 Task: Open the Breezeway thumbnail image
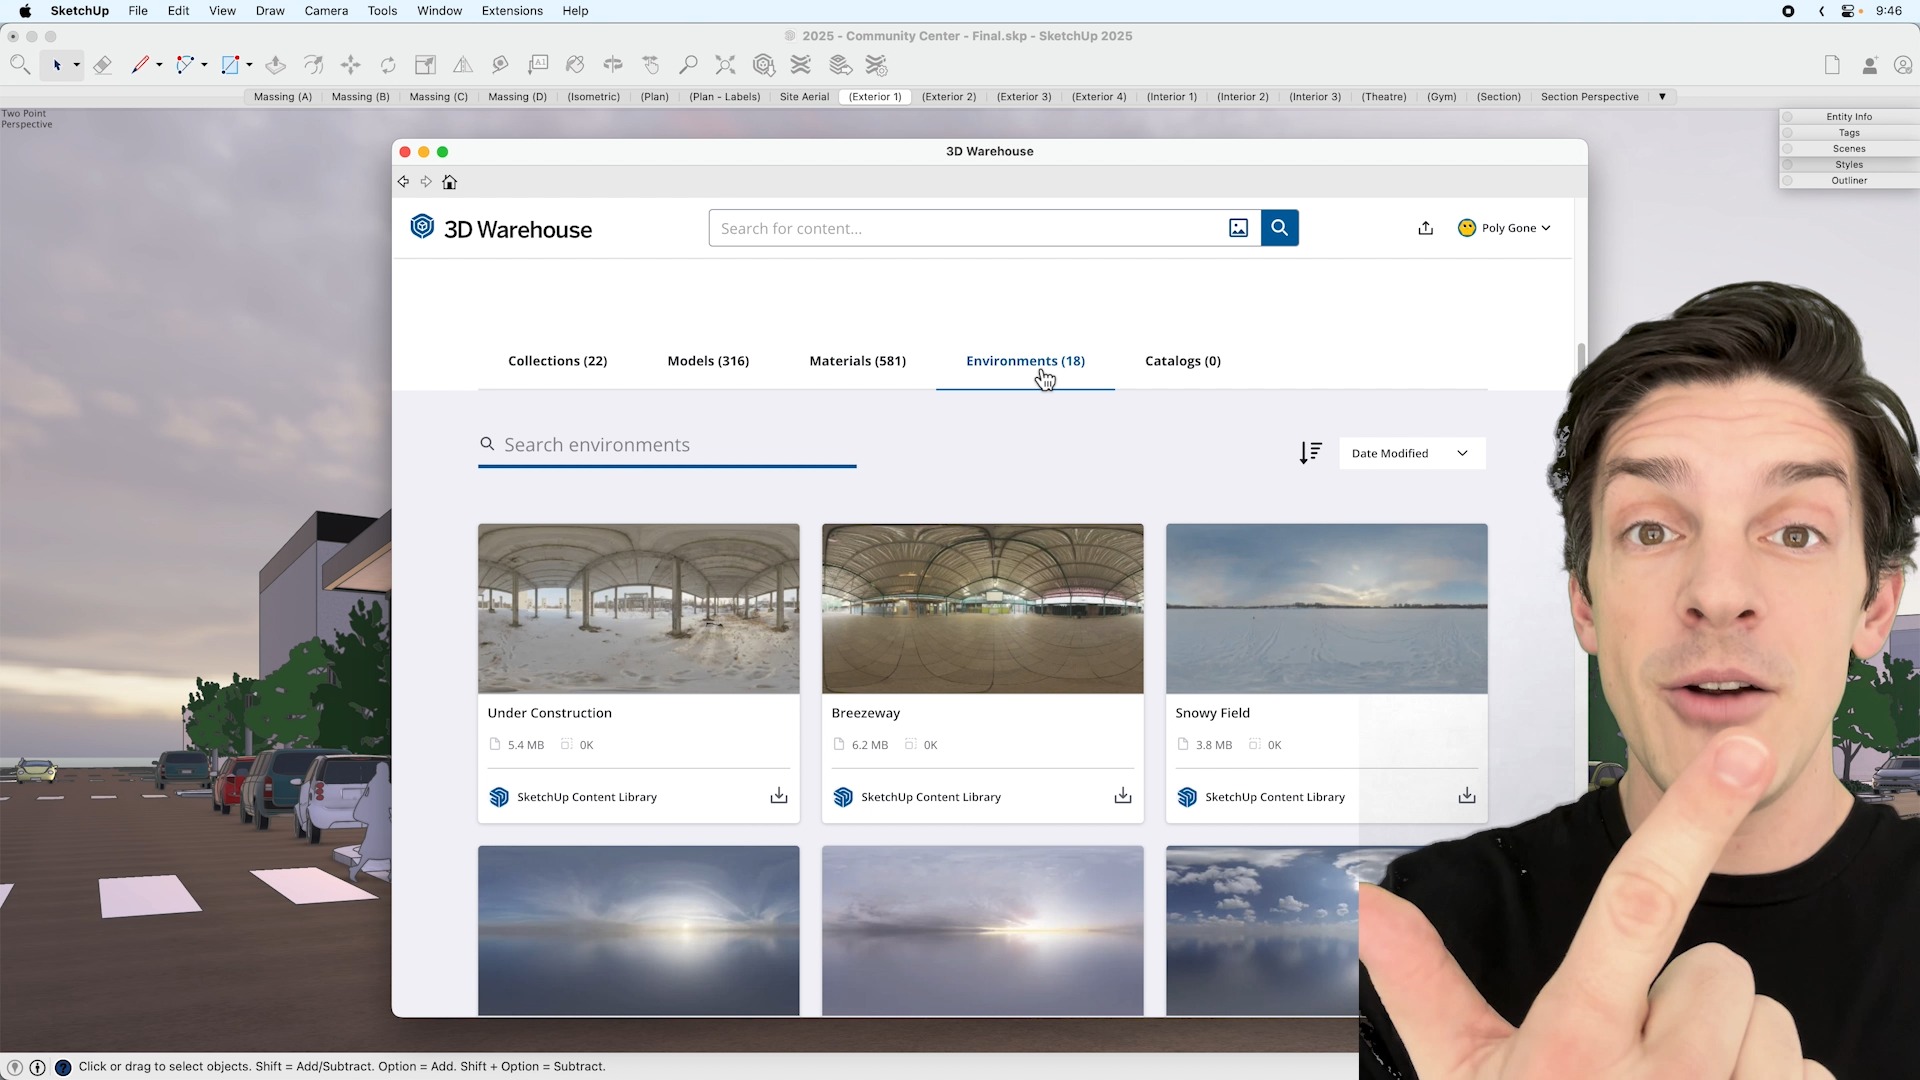pyautogui.click(x=982, y=608)
